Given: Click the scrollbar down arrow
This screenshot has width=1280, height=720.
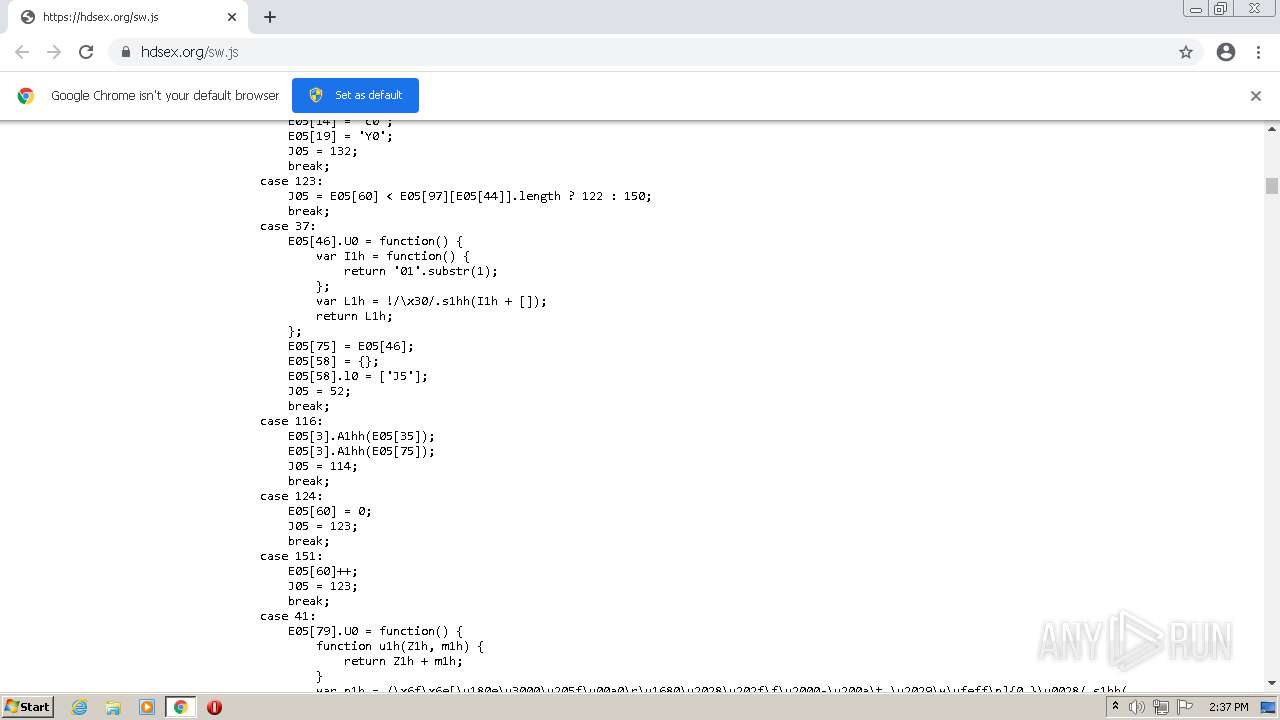Looking at the screenshot, I should [x=1272, y=683].
